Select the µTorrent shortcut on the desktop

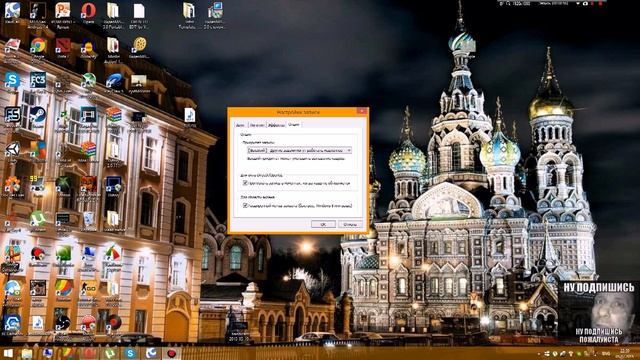(x=38, y=219)
